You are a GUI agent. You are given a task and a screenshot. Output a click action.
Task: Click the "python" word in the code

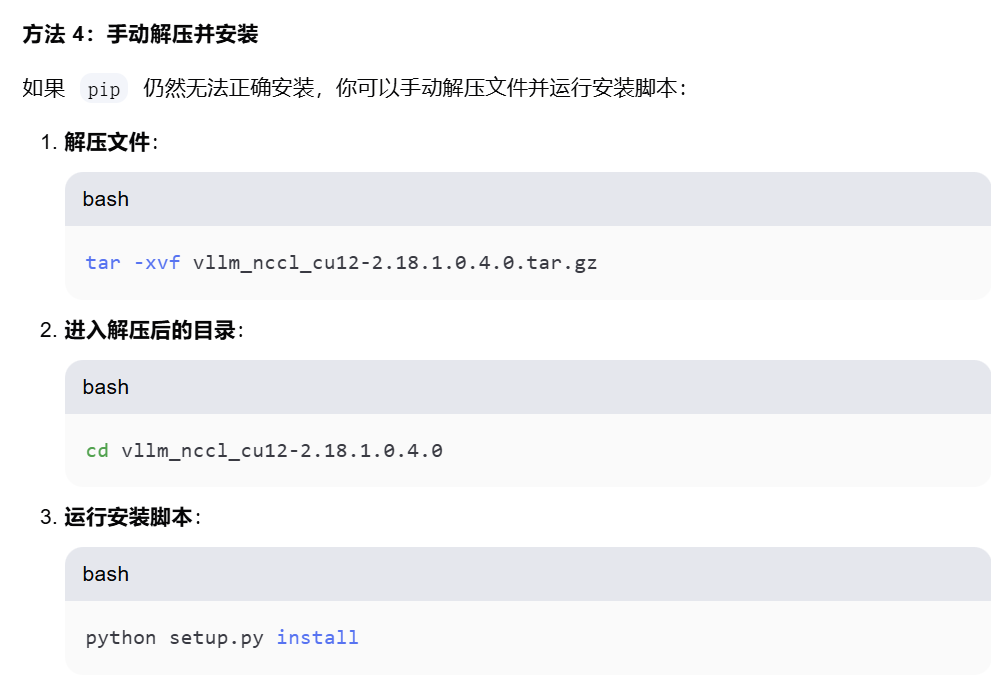[x=121, y=638]
